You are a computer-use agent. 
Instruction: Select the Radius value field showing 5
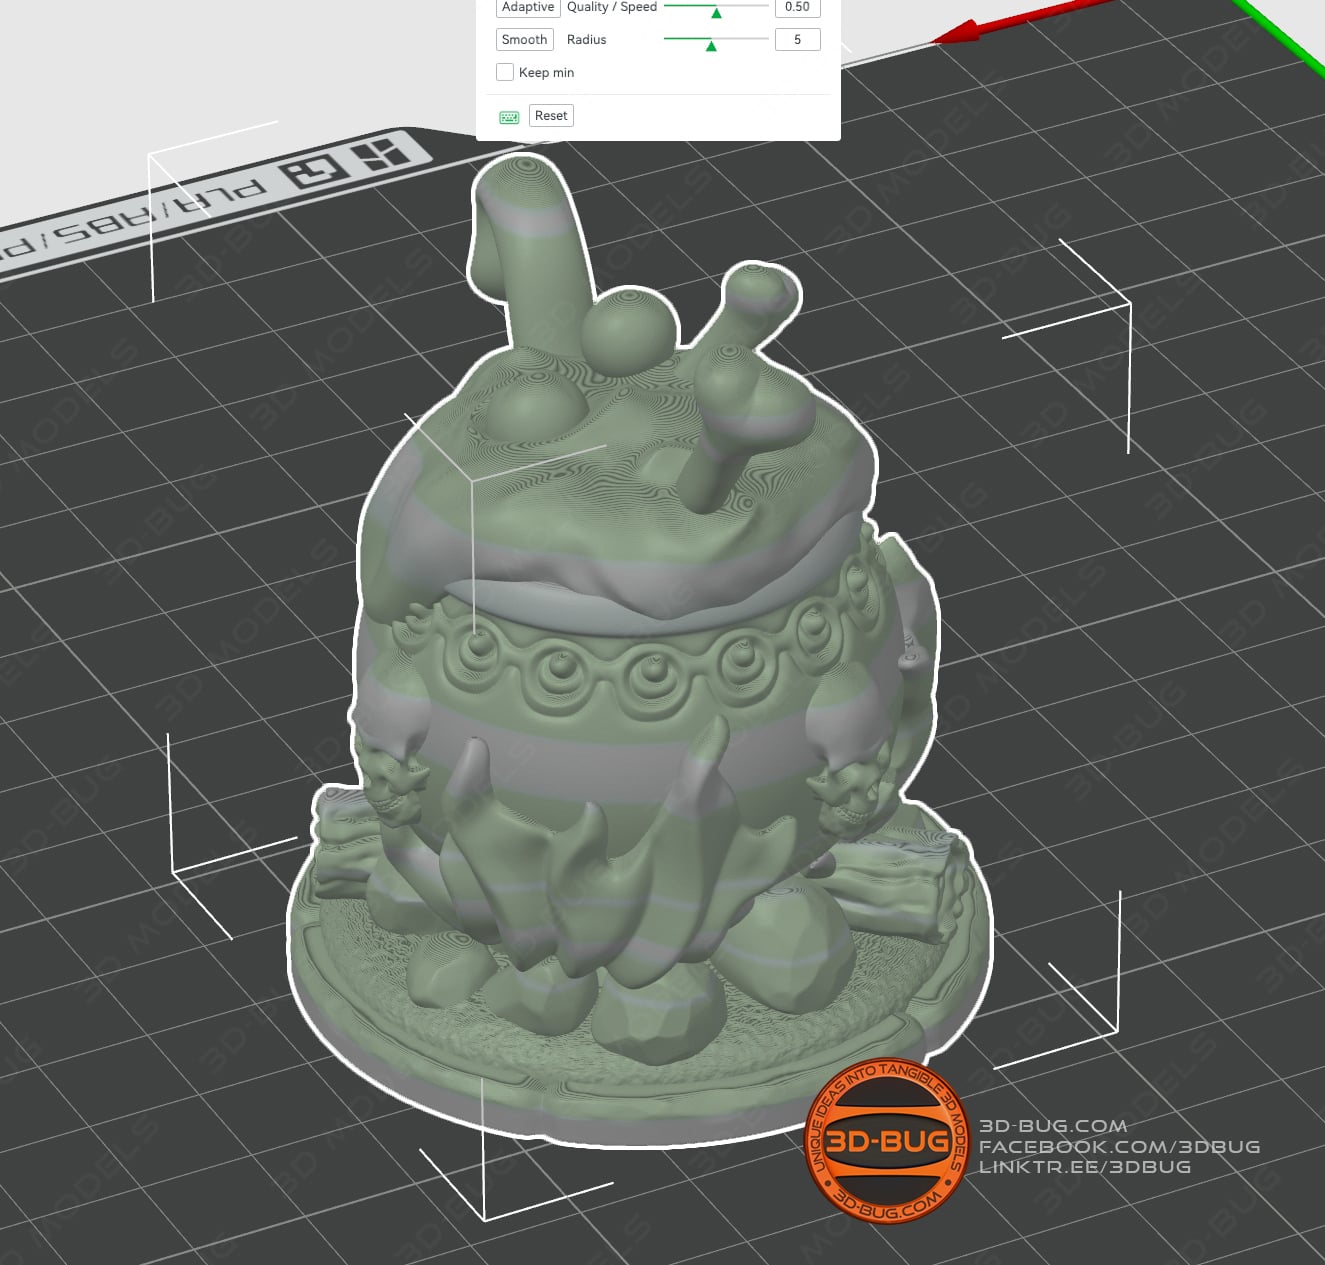pos(798,40)
